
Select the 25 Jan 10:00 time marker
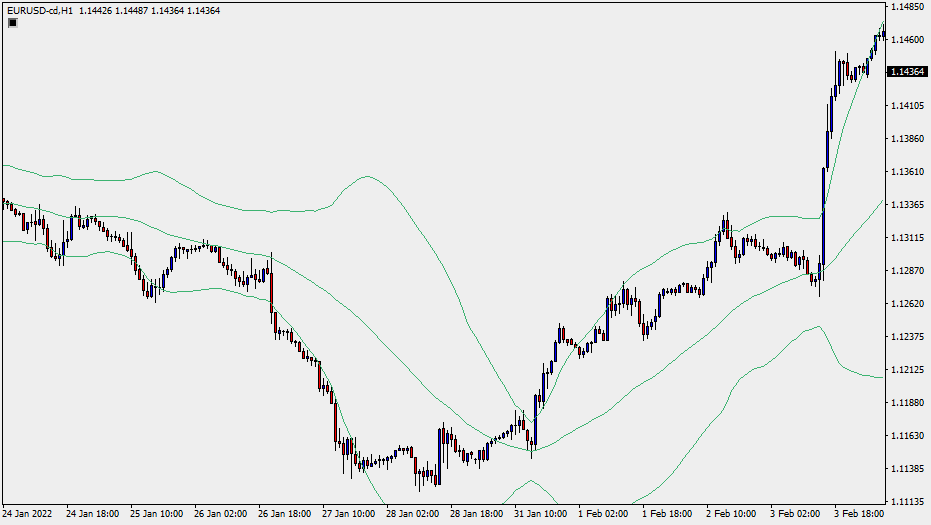(155, 514)
